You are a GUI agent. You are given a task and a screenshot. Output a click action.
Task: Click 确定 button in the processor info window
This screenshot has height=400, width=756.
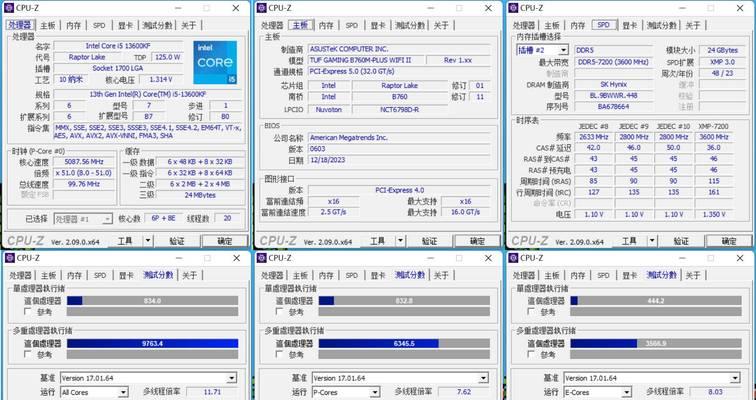(225, 241)
